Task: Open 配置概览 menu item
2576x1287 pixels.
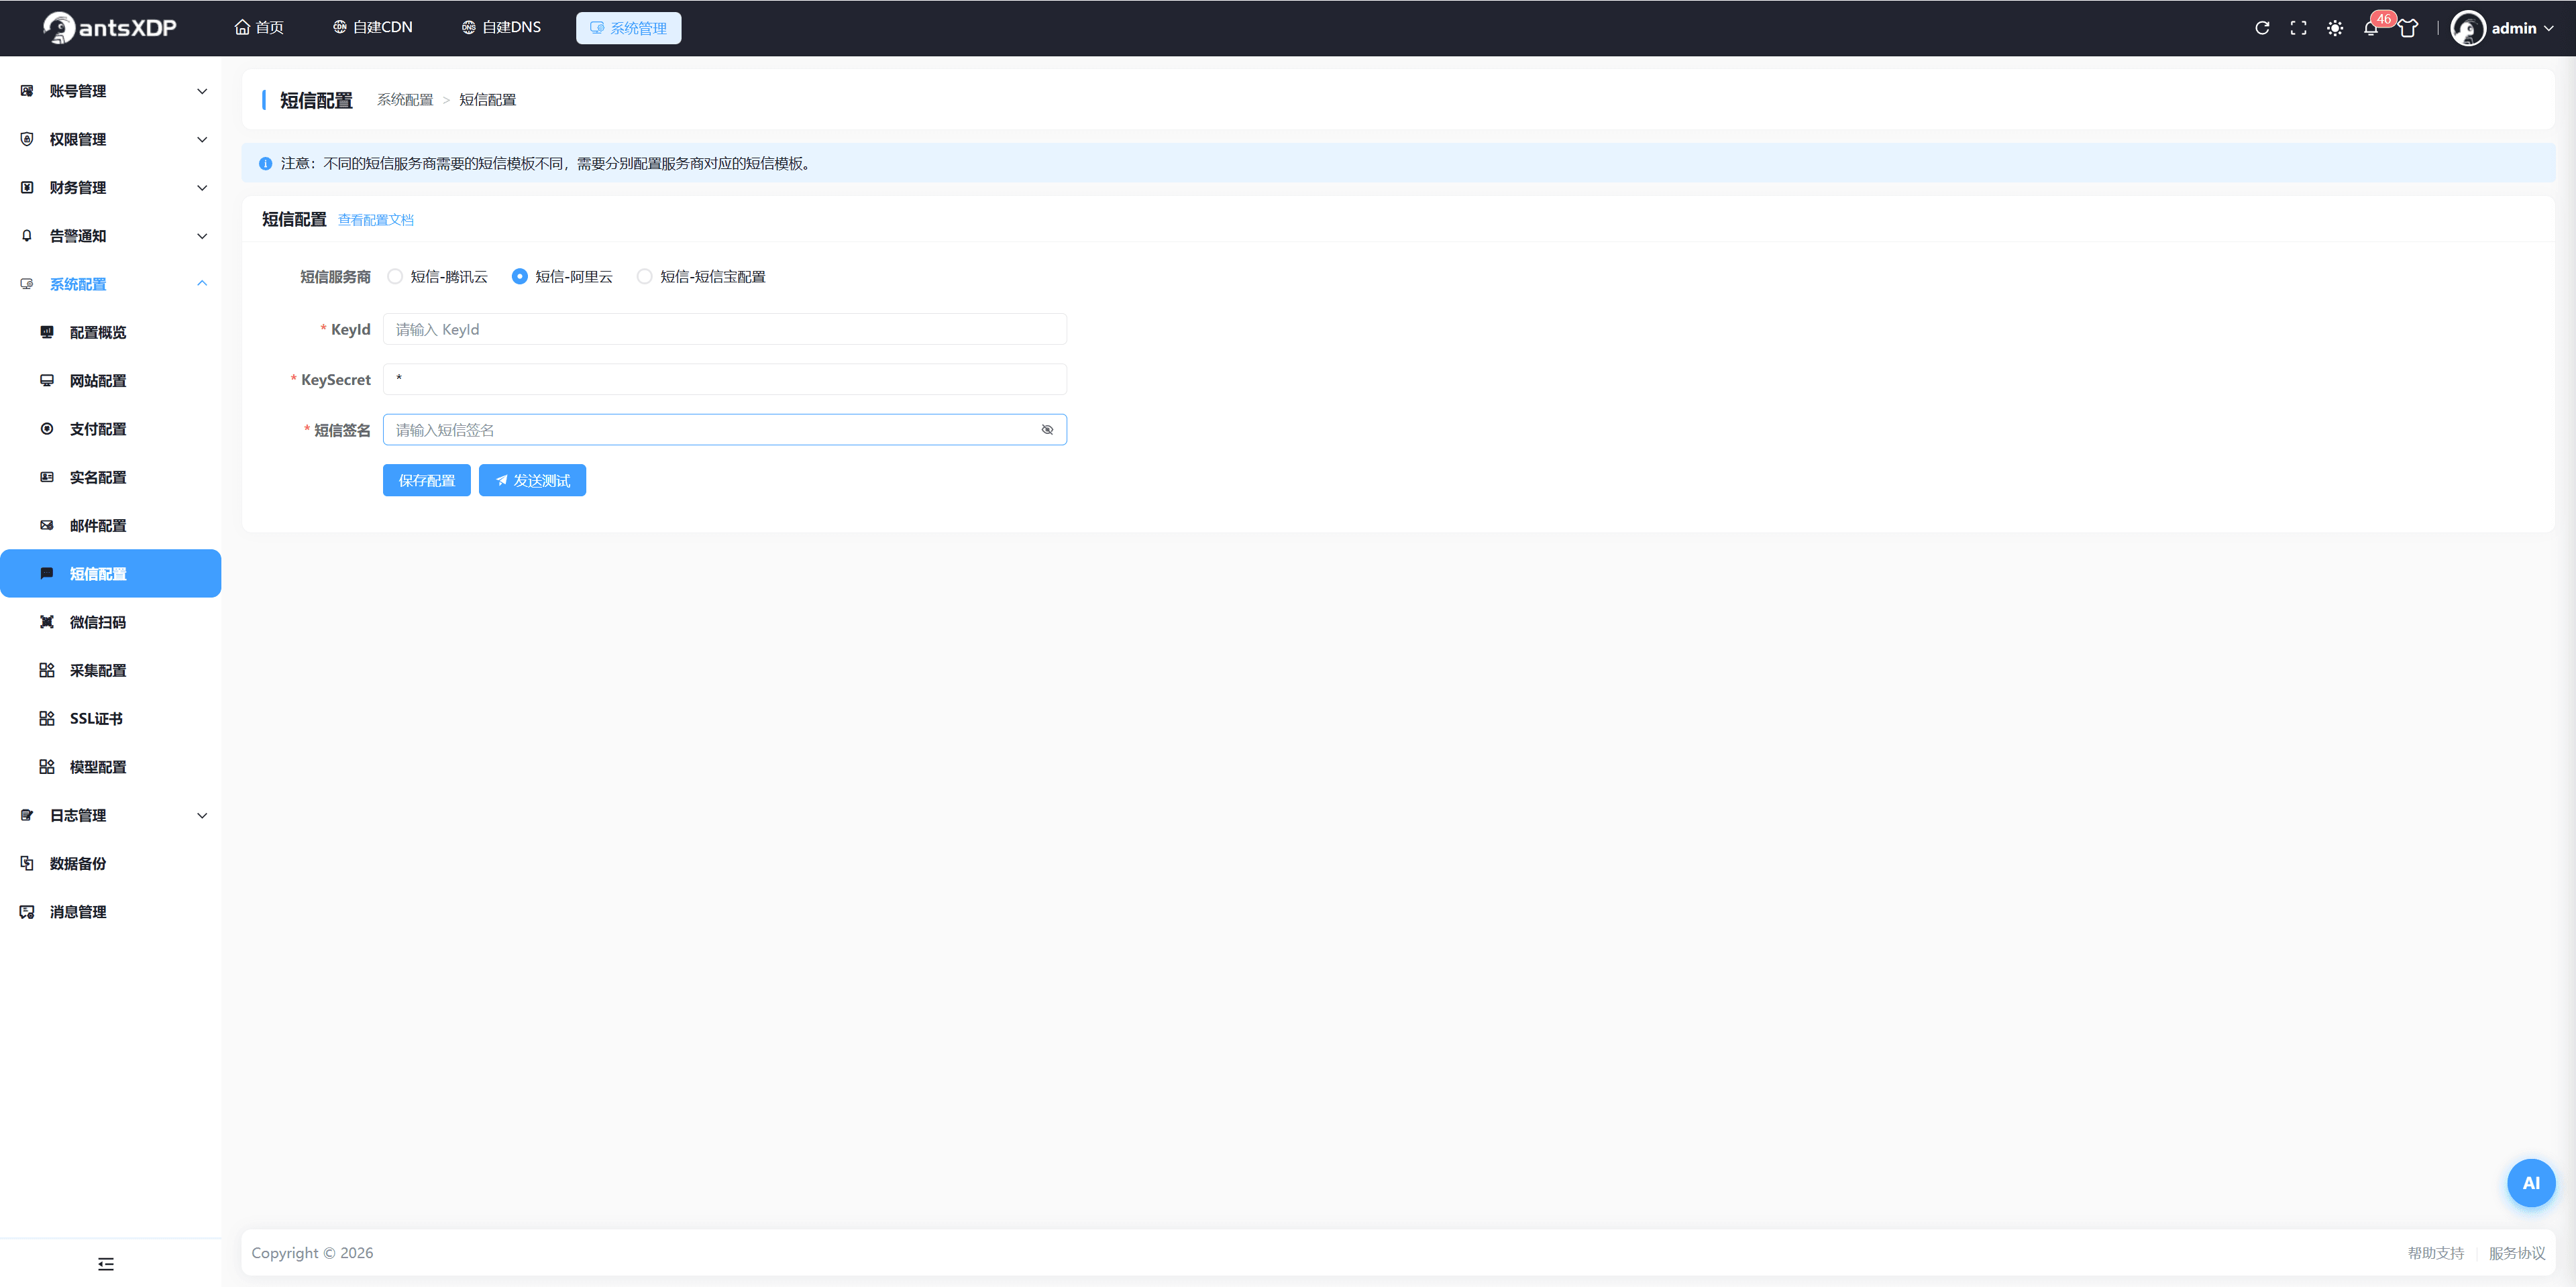Action: click(111, 332)
